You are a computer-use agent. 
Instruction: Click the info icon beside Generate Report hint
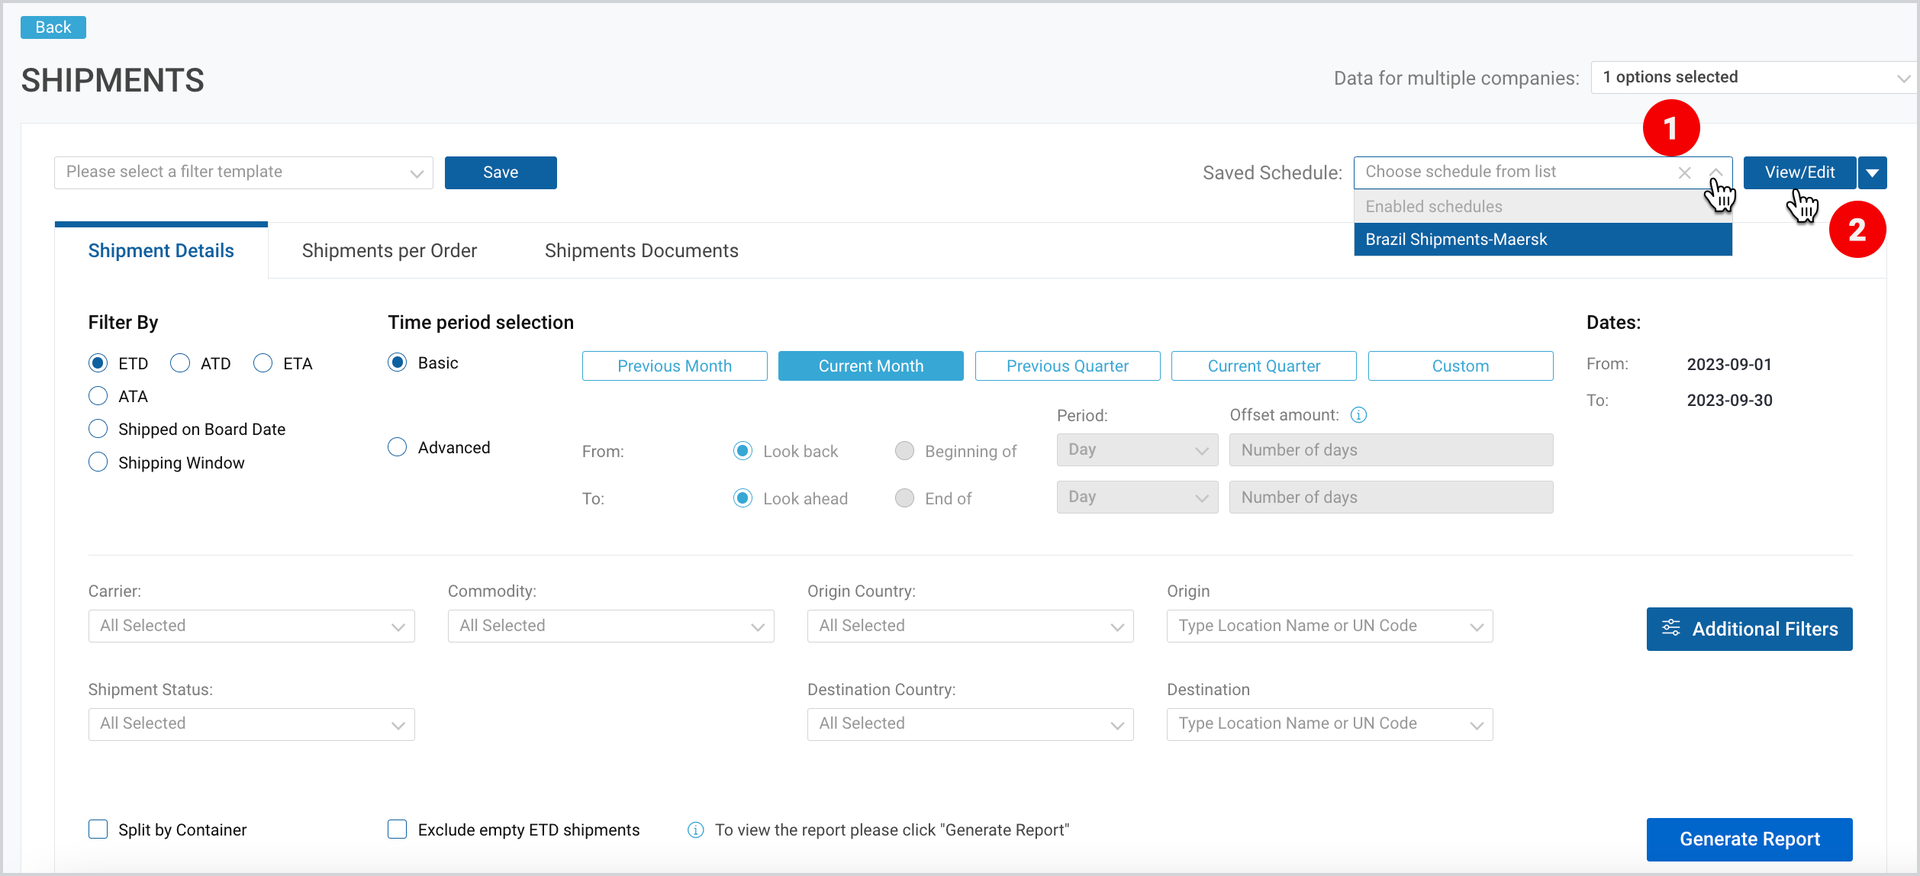[x=696, y=830]
